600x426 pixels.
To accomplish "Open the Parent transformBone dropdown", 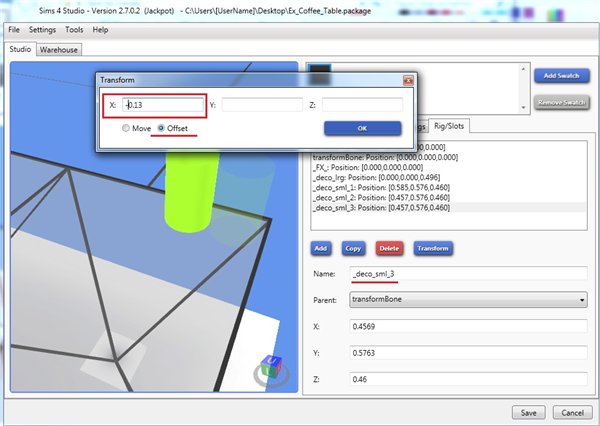I will 468,298.
